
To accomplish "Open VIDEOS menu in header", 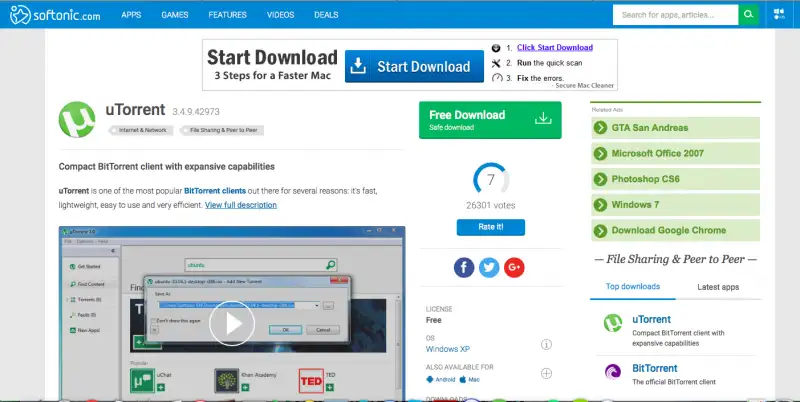I will (281, 15).
